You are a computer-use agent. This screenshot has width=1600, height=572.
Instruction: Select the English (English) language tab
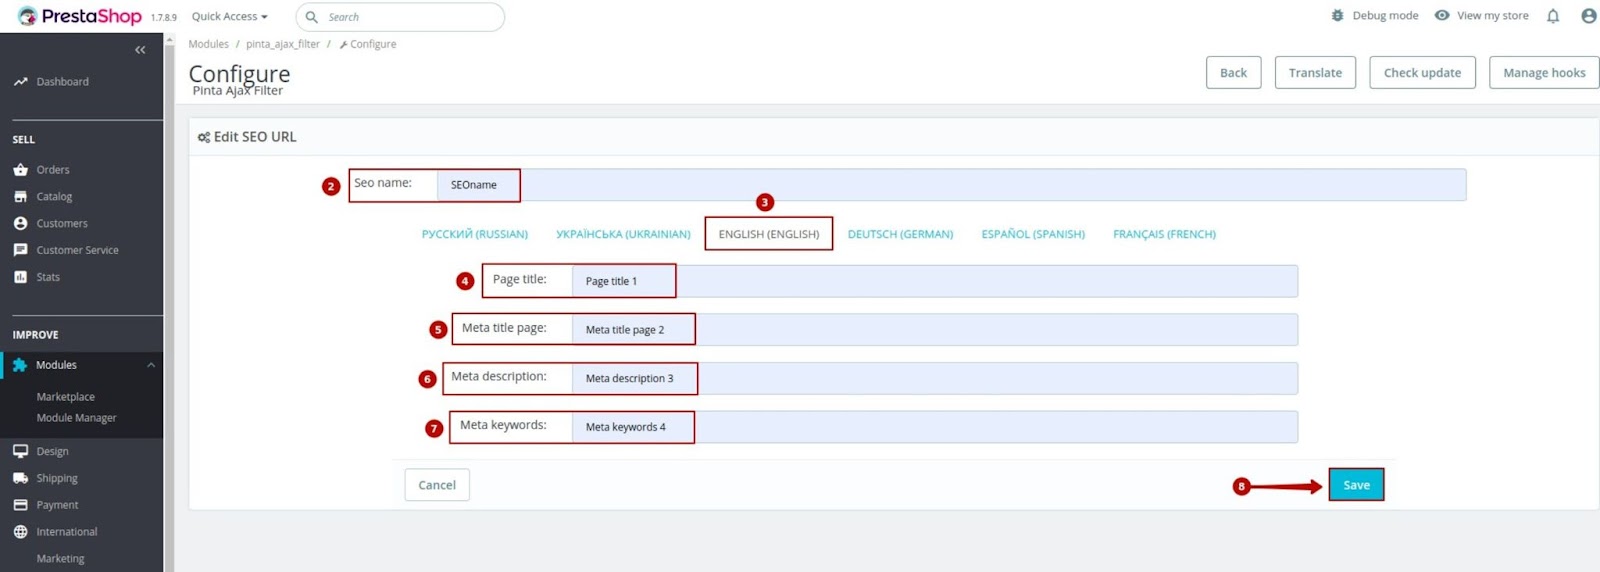click(768, 234)
